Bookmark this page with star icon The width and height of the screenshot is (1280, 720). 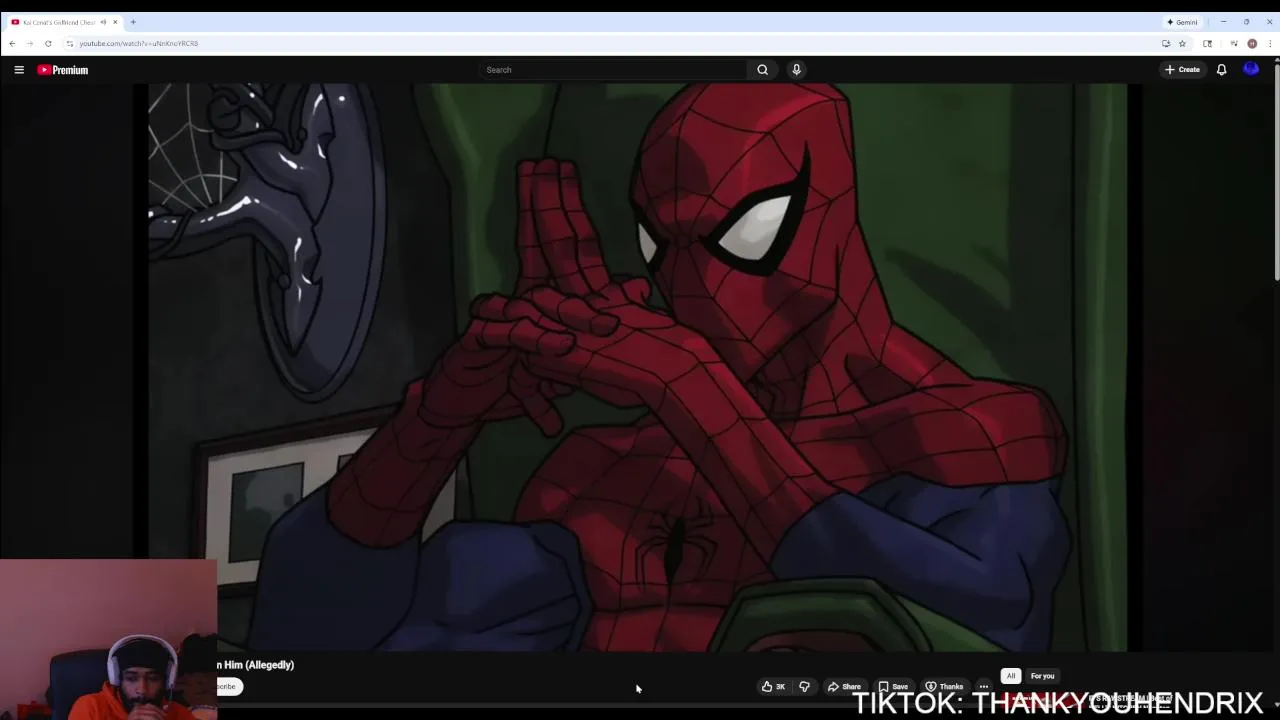(1182, 44)
